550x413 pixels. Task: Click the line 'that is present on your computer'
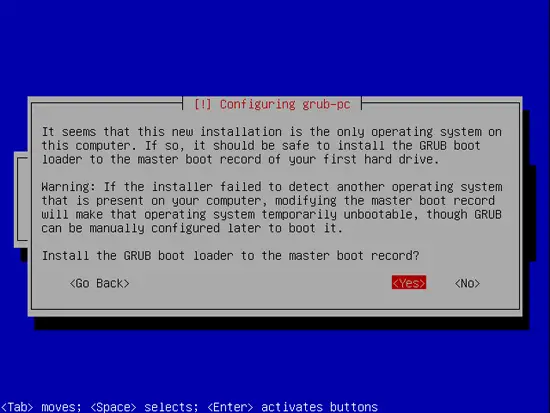268,201
